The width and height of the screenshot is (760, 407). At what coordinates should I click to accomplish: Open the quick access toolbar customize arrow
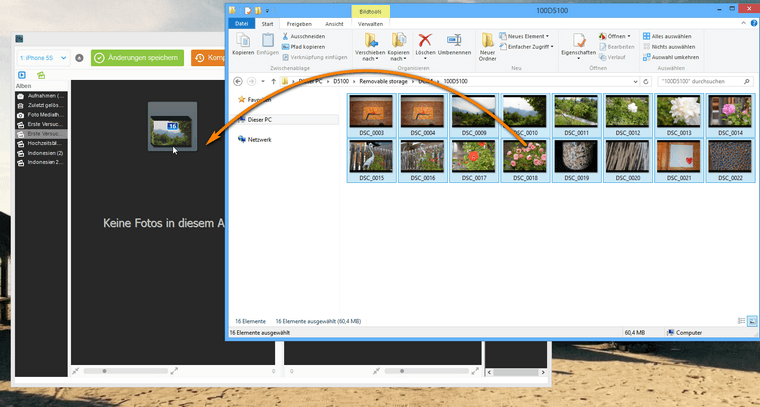(267, 10)
